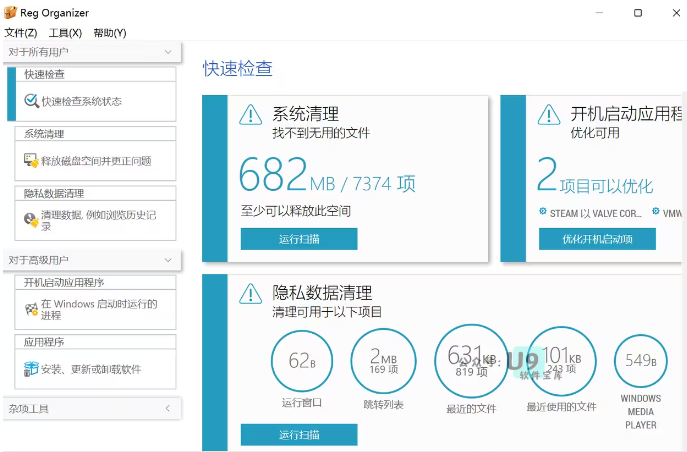Click the startup applications gear icon in sidebar
The image size is (687, 452).
(31, 309)
